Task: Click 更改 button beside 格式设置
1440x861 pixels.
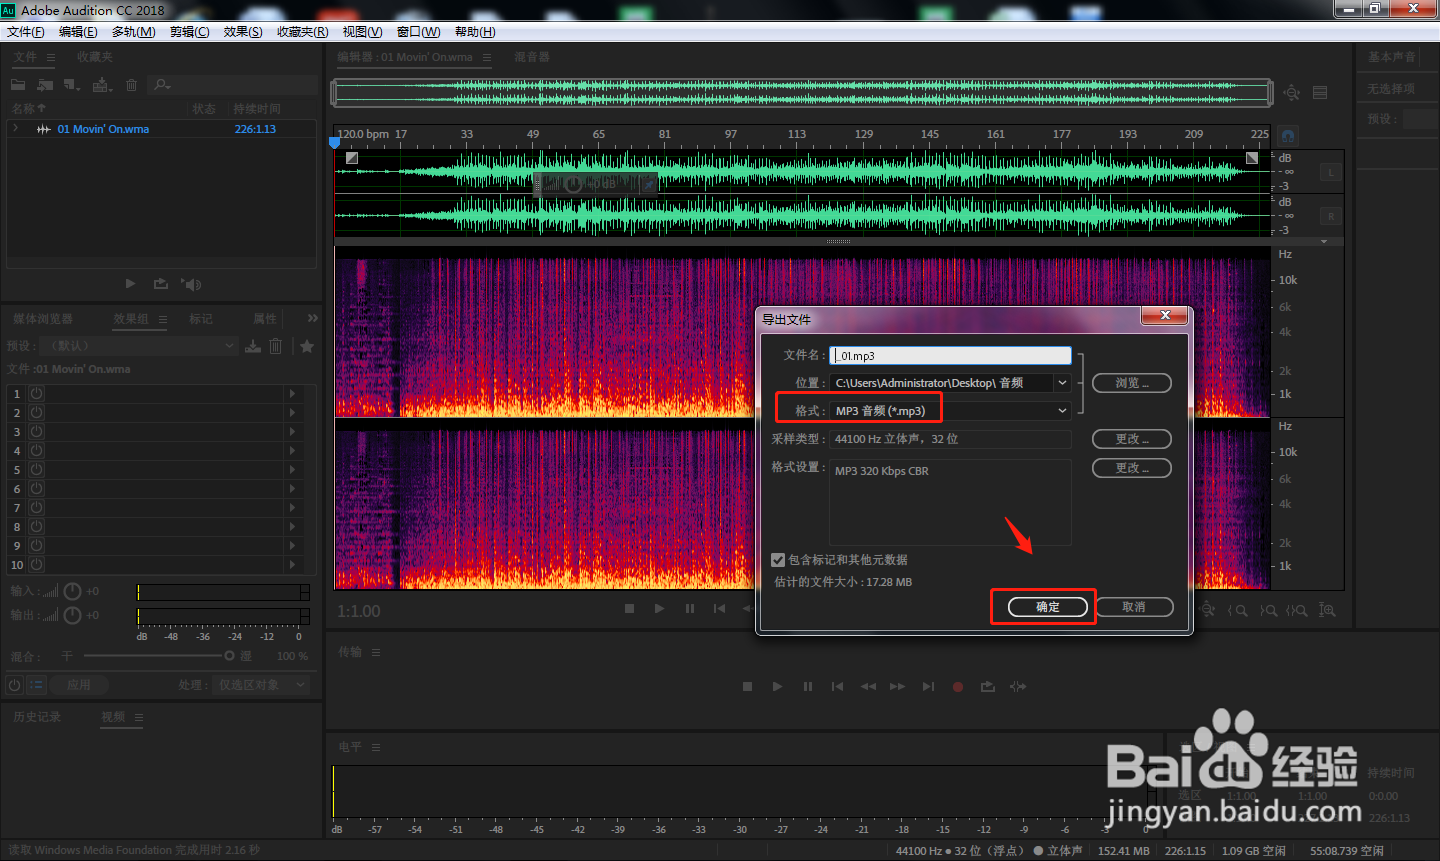Action: pos(1131,468)
